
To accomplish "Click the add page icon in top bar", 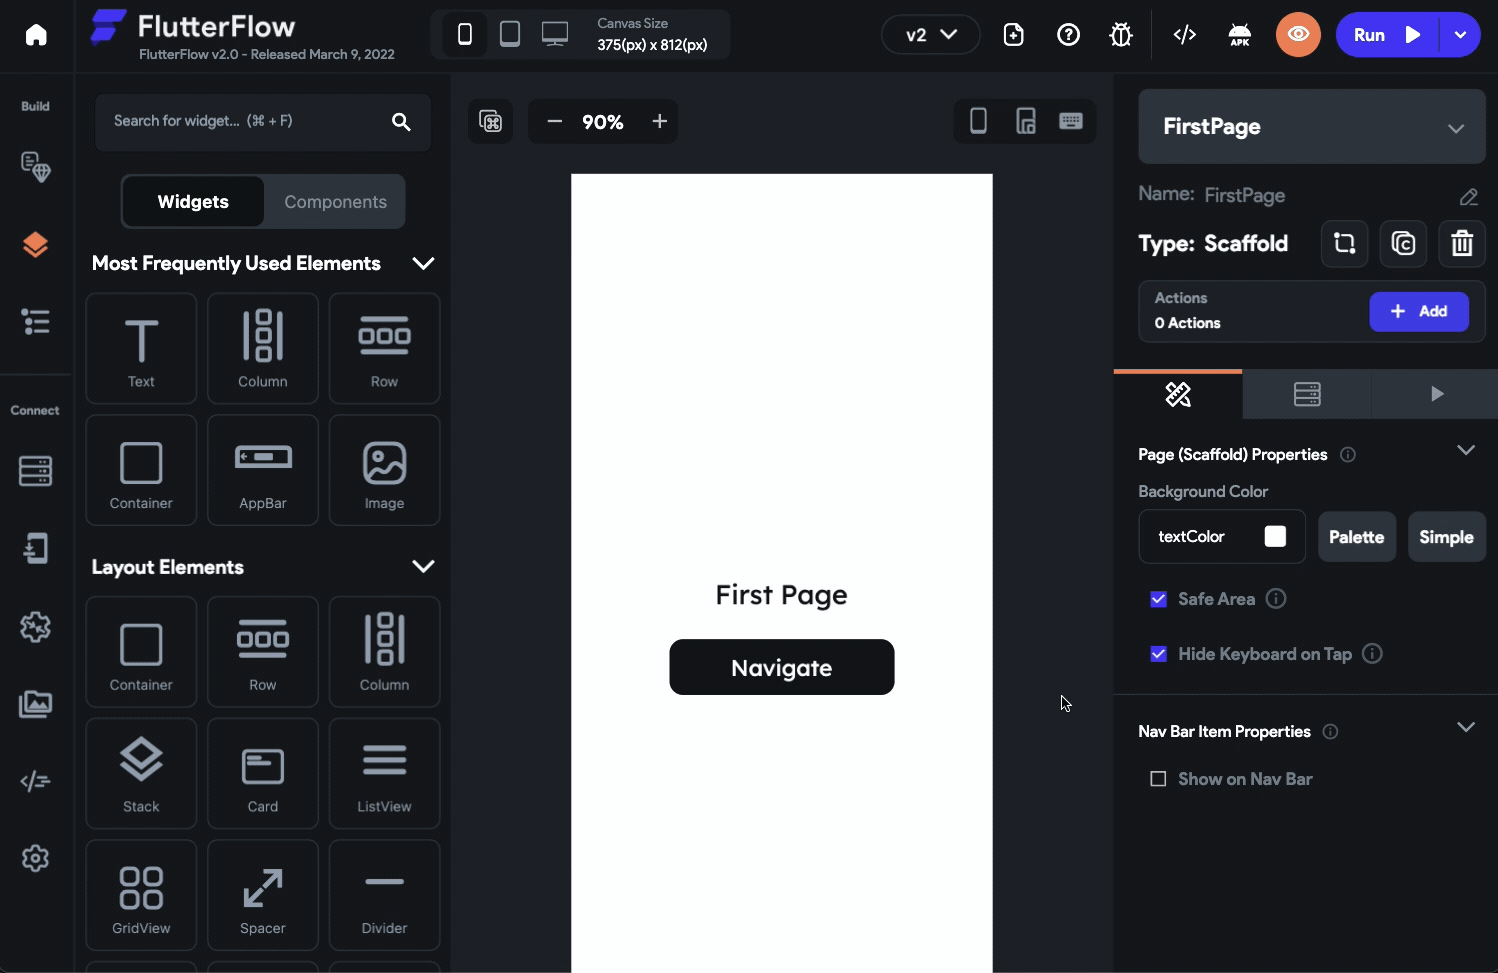I will click(x=1014, y=35).
